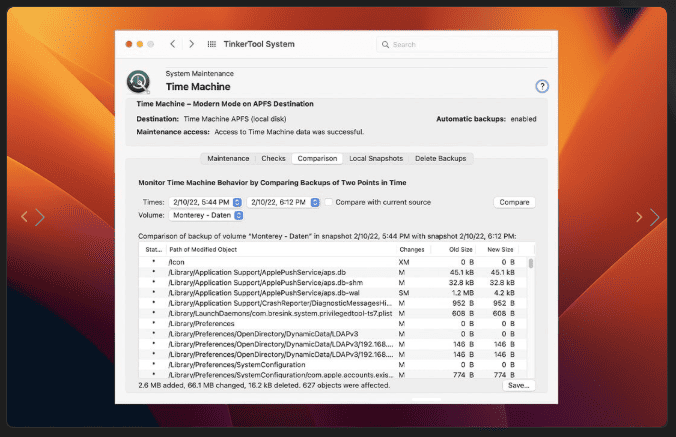Switch to the Maintenance tab
Viewport: 676px width, 437px height.
point(228,159)
